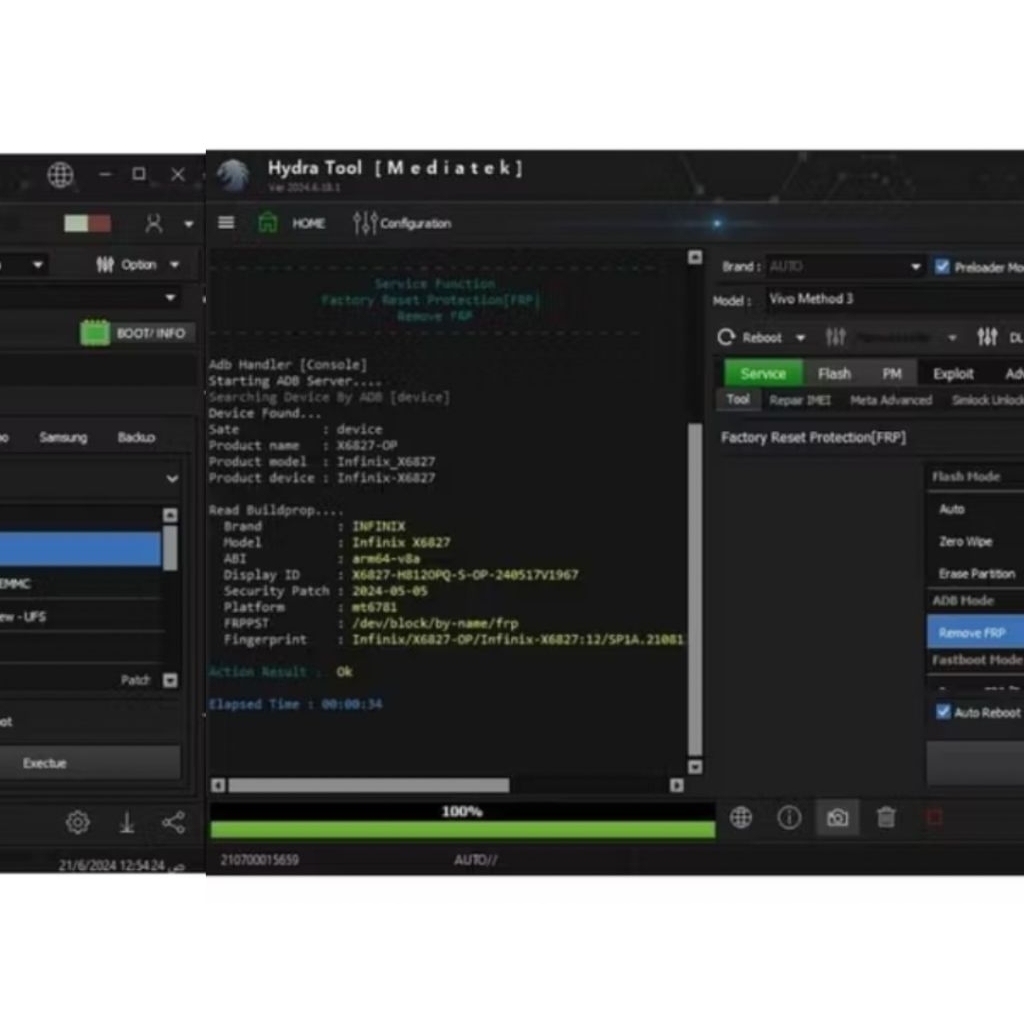Take screenshot with camera icon
Screen dimensions: 1024x1024
tap(837, 817)
